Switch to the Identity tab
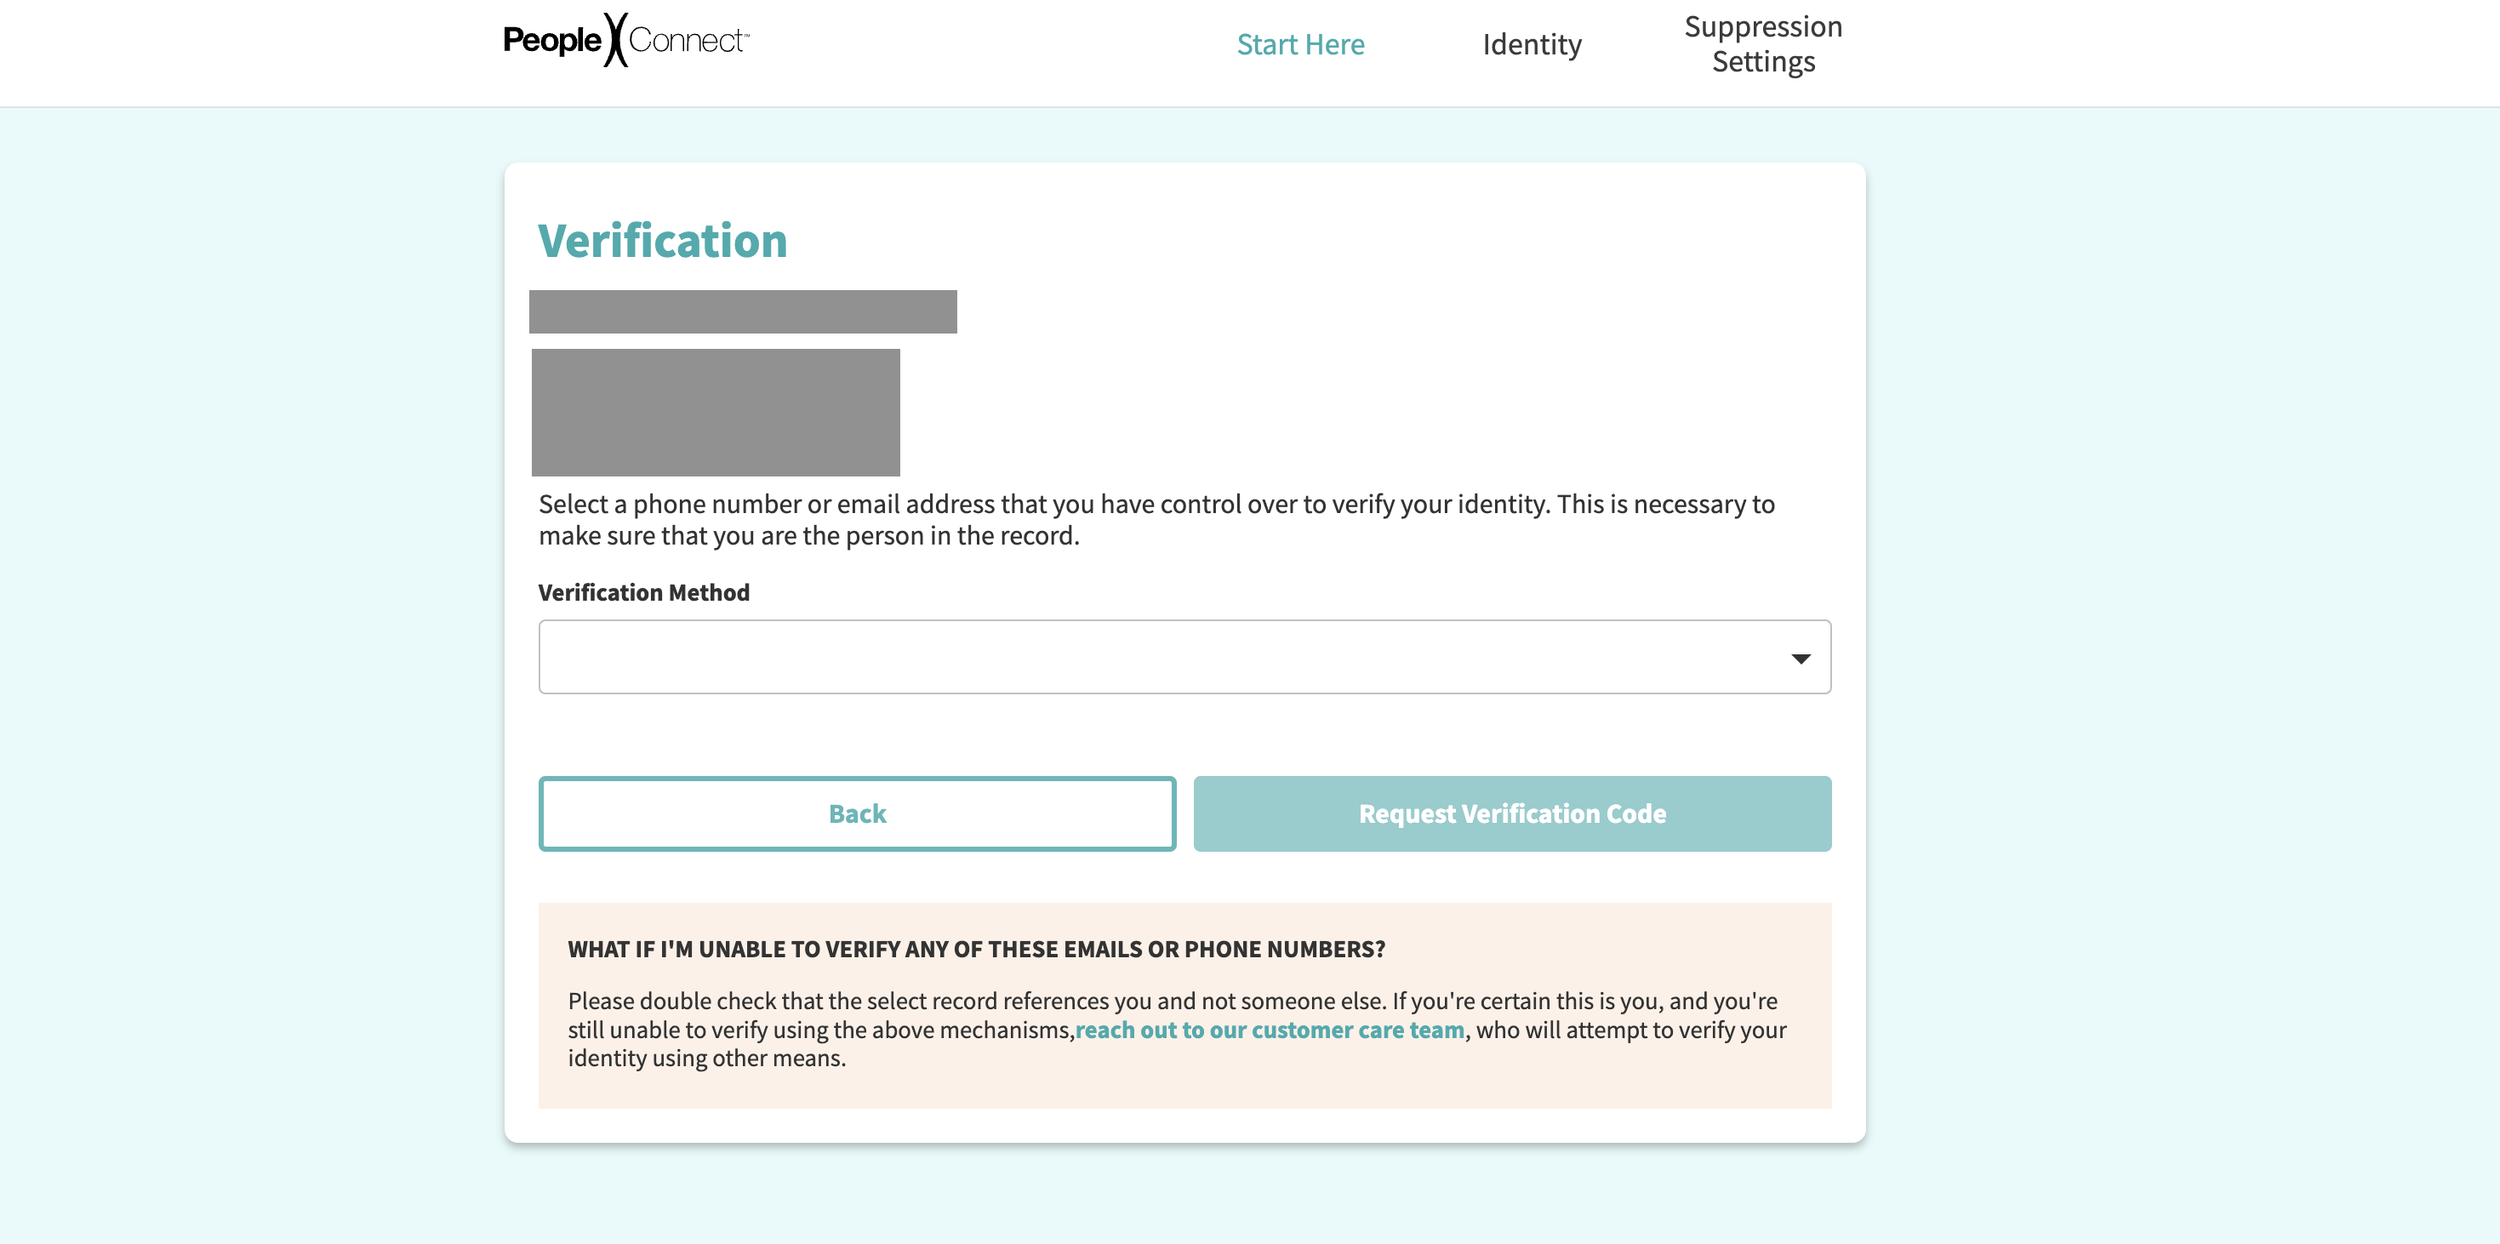2500x1244 pixels. [1531, 44]
